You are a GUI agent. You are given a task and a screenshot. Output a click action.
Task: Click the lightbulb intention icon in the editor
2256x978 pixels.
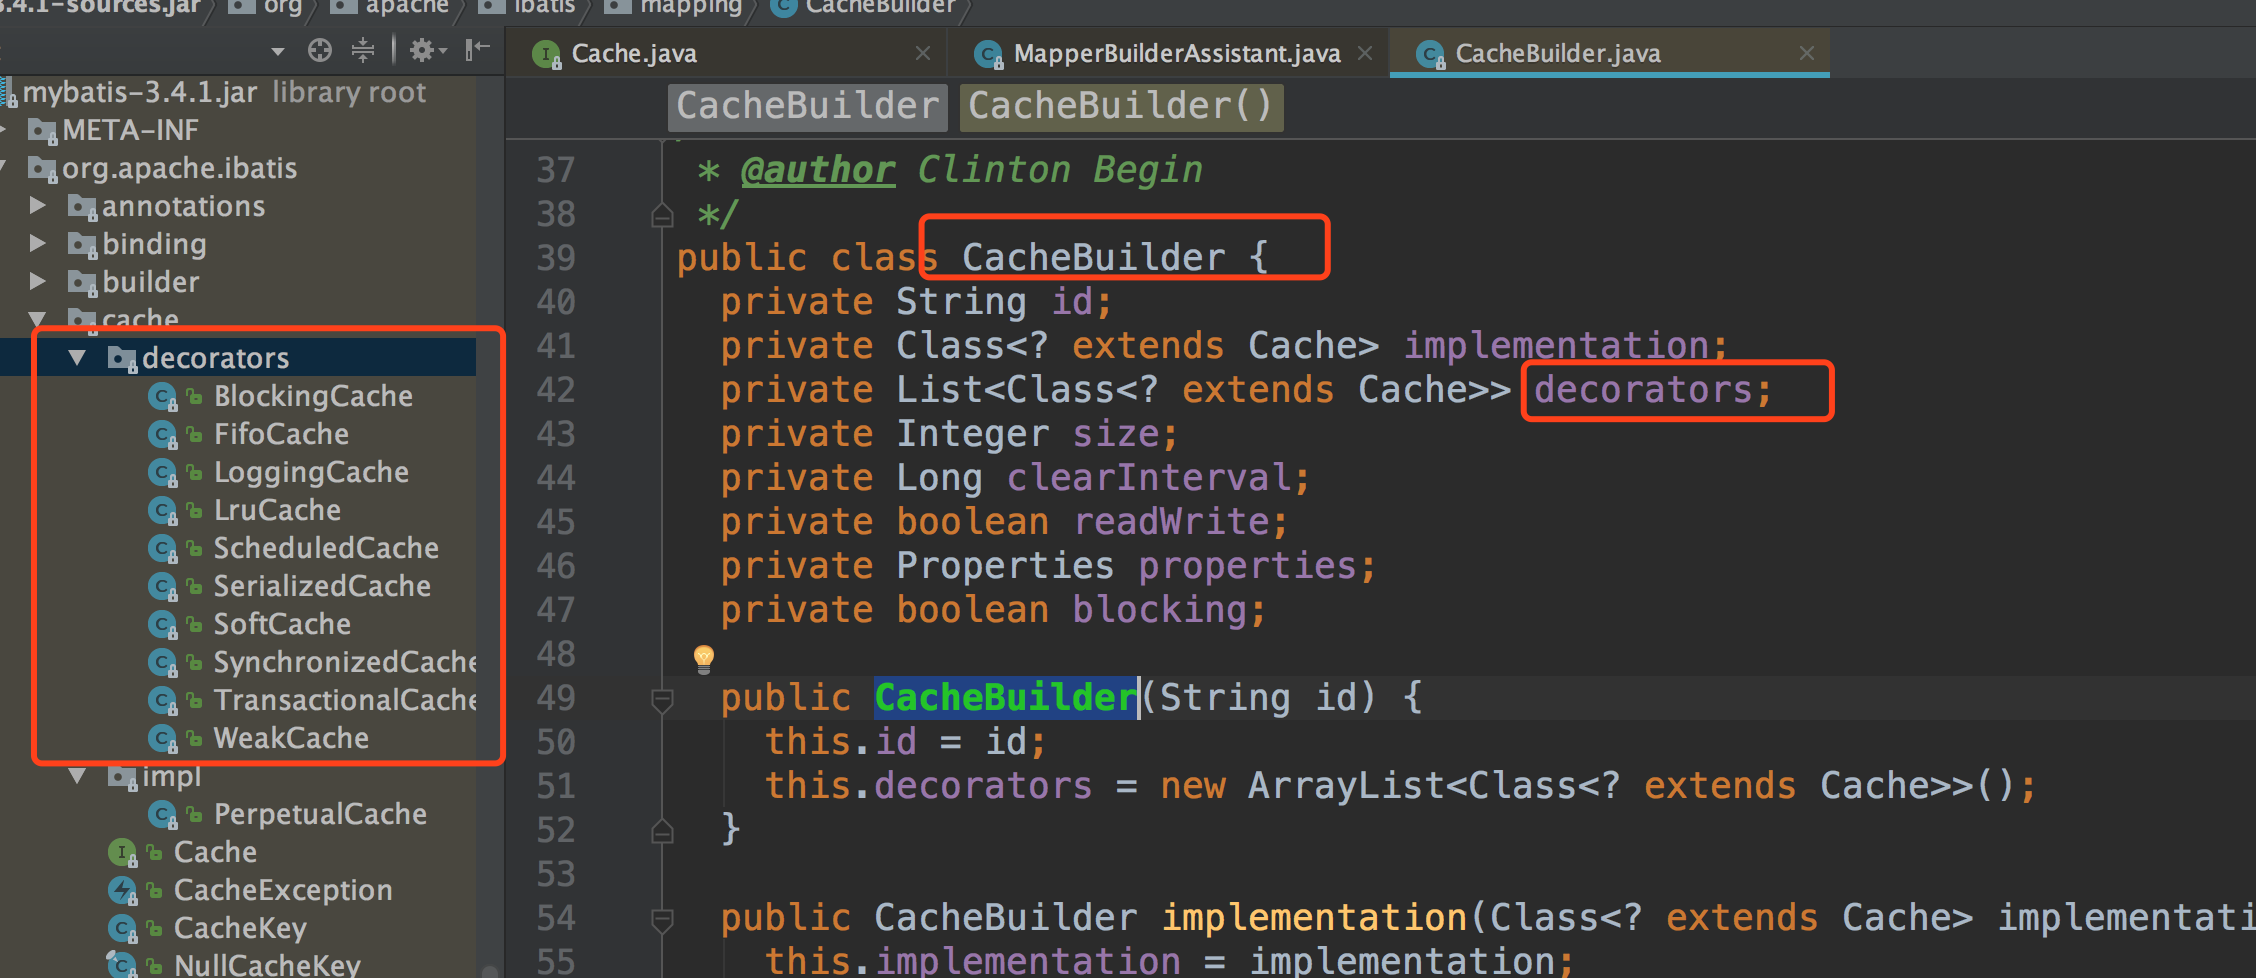pos(704,658)
